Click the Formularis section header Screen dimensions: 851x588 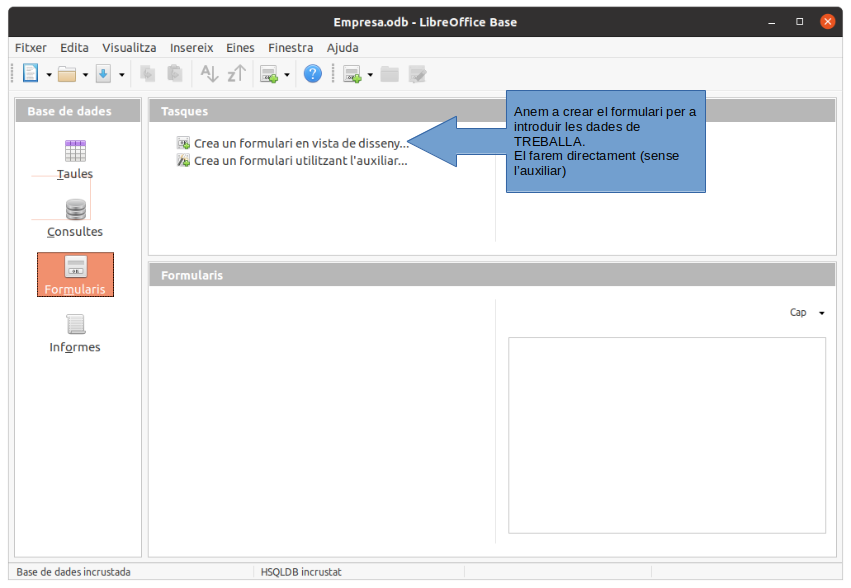[x=492, y=275]
